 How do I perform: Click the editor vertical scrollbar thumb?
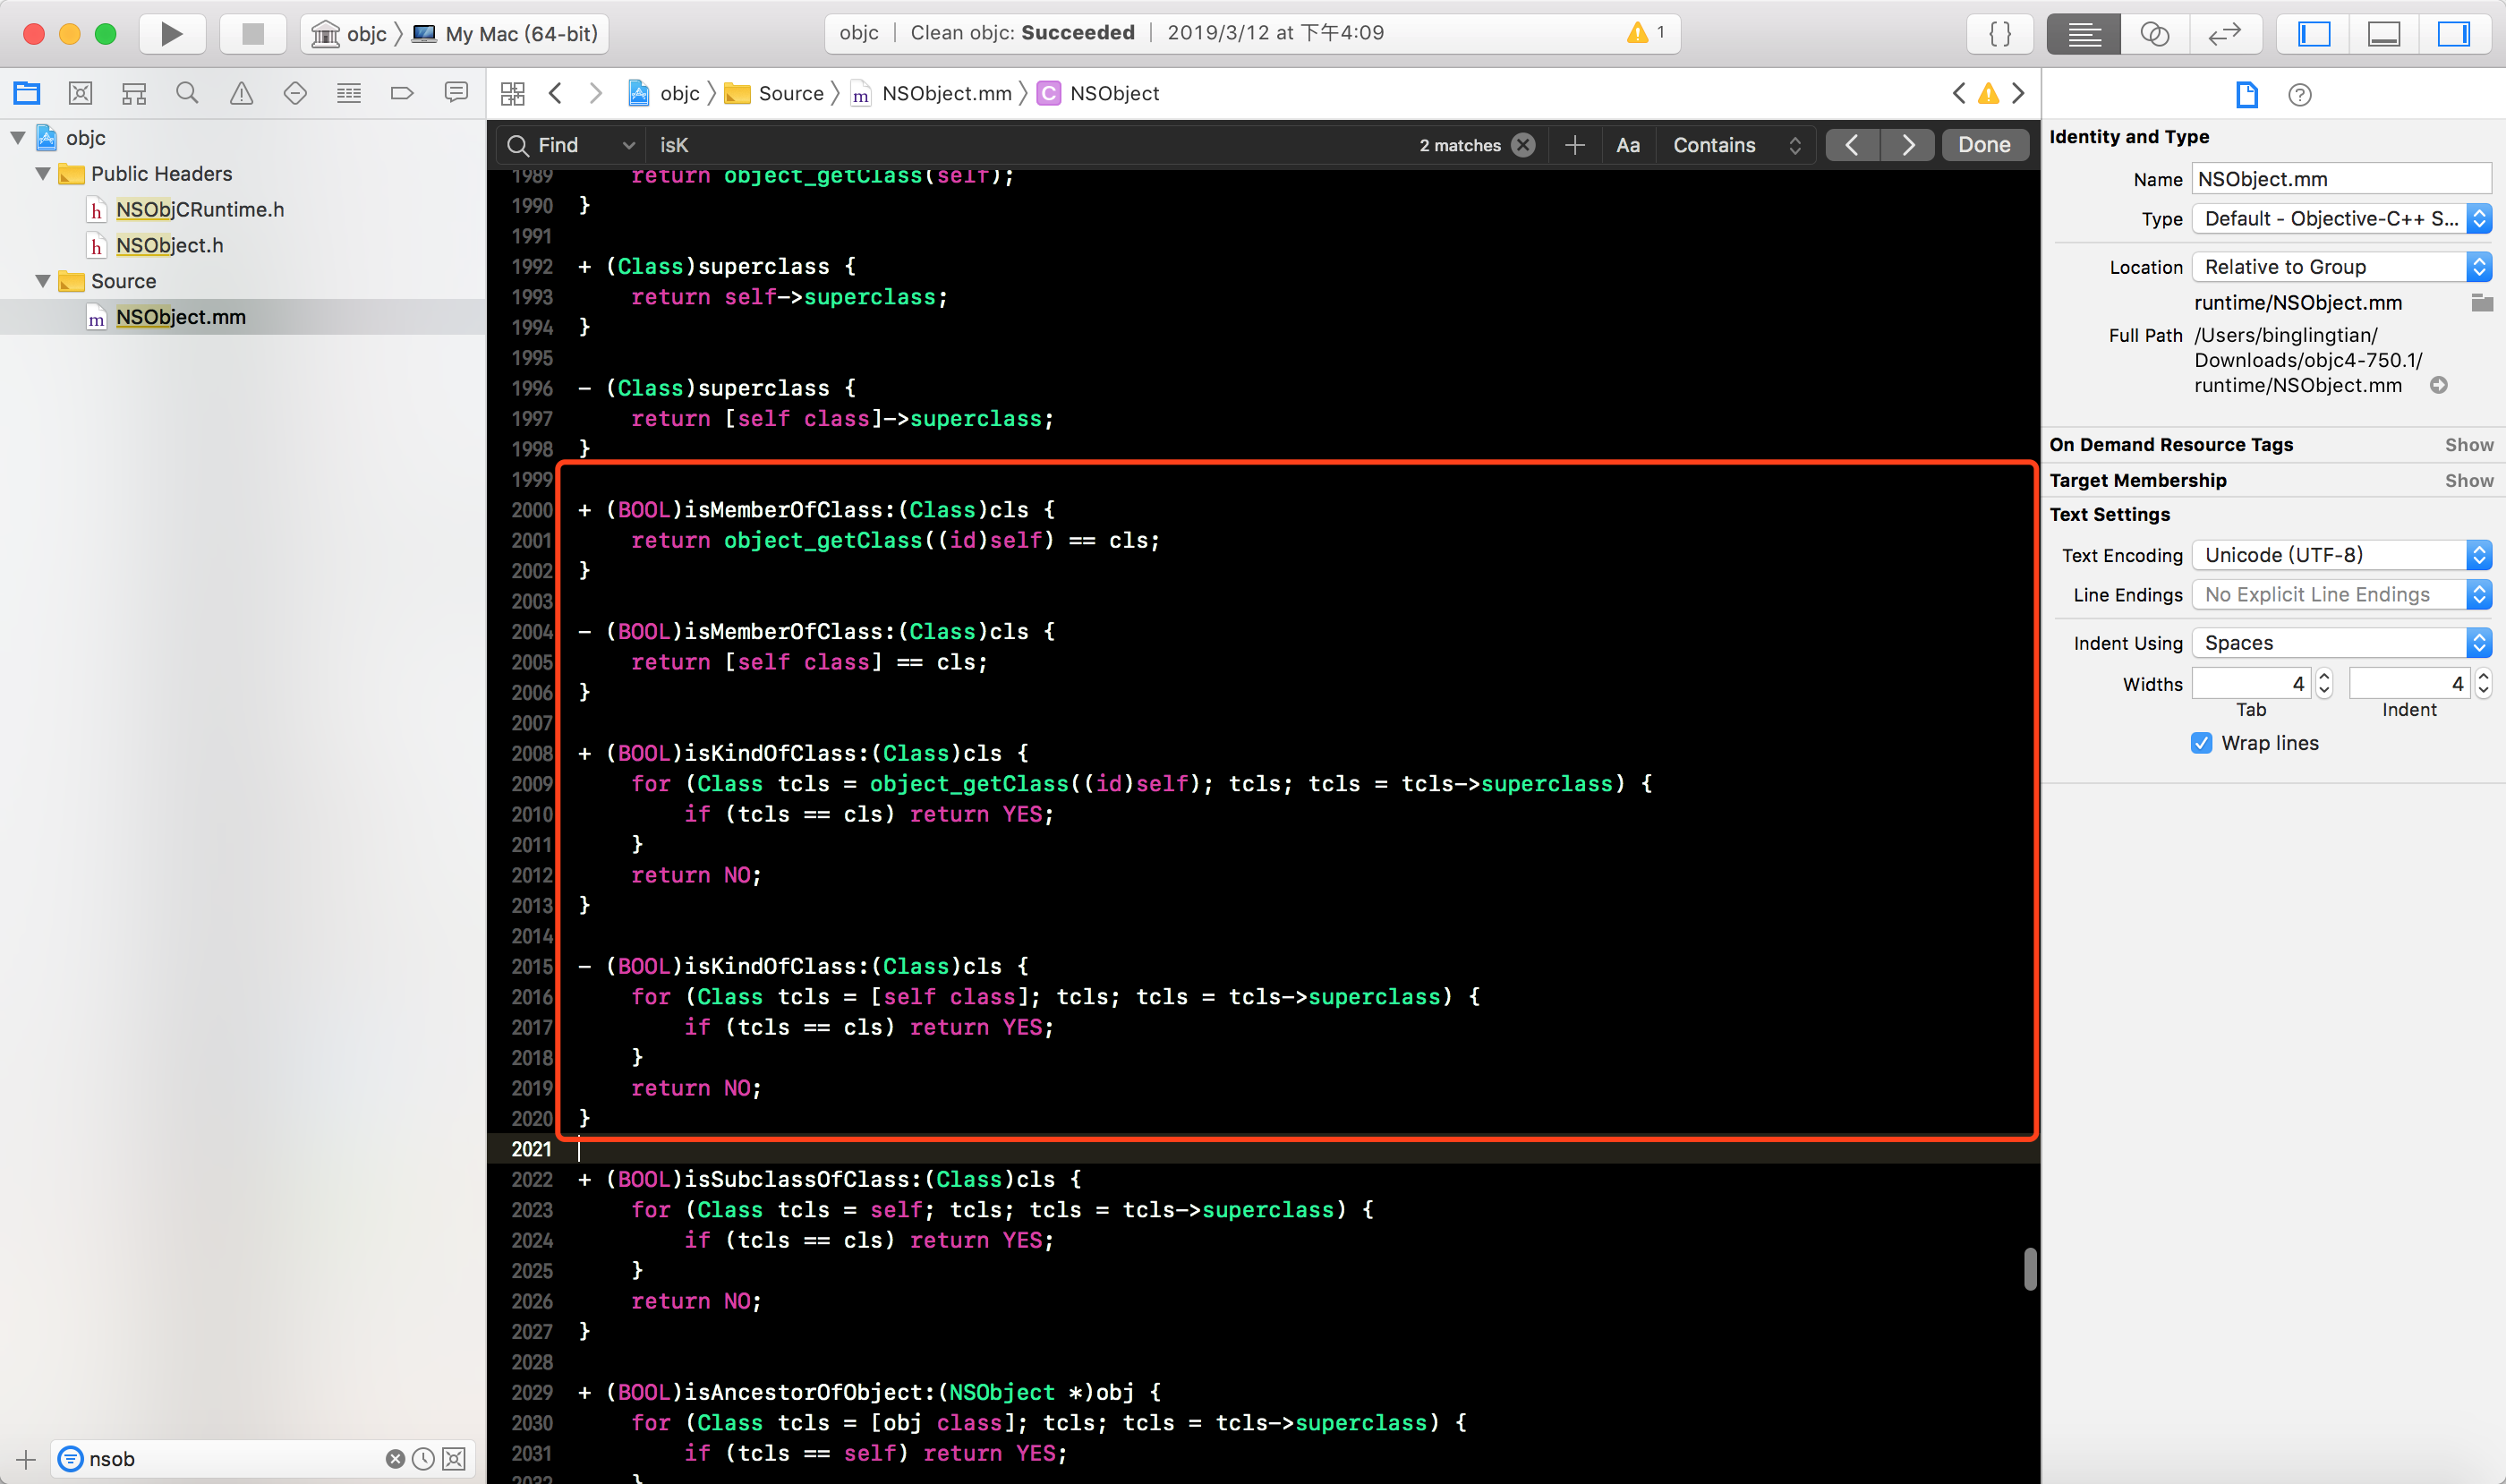(x=2029, y=1268)
